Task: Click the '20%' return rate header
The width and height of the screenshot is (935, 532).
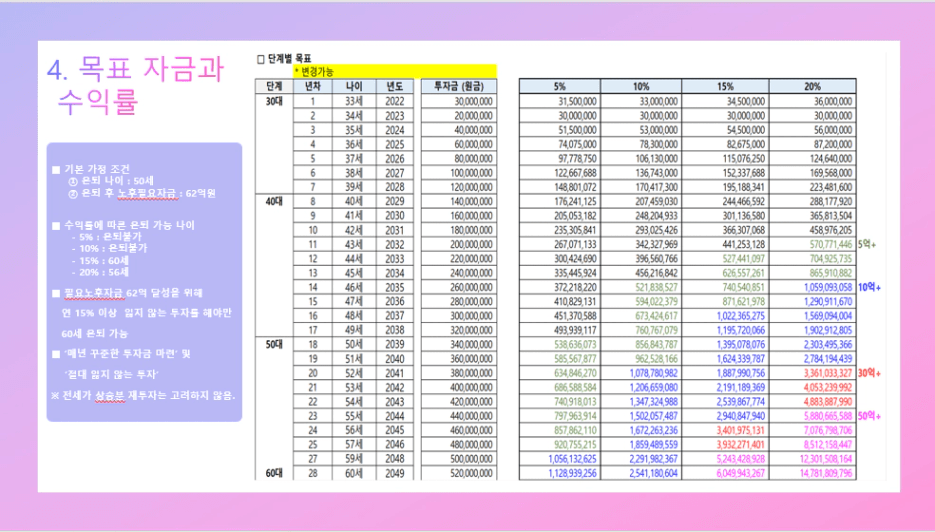Action: (806, 86)
